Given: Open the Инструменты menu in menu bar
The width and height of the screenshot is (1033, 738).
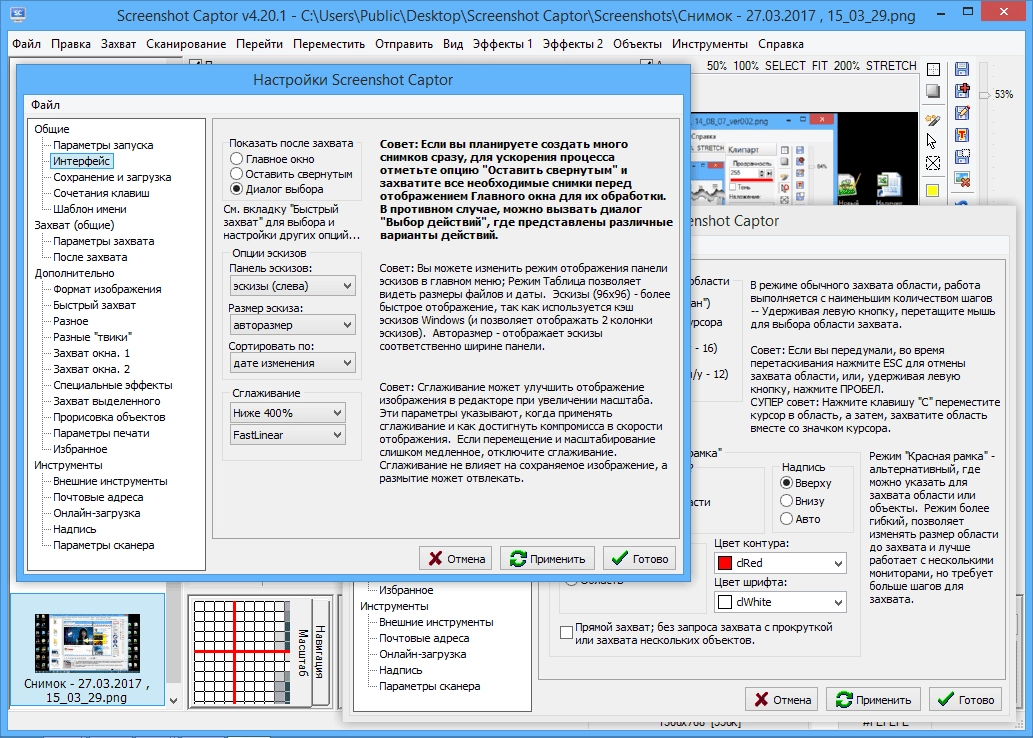Looking at the screenshot, I should [710, 44].
